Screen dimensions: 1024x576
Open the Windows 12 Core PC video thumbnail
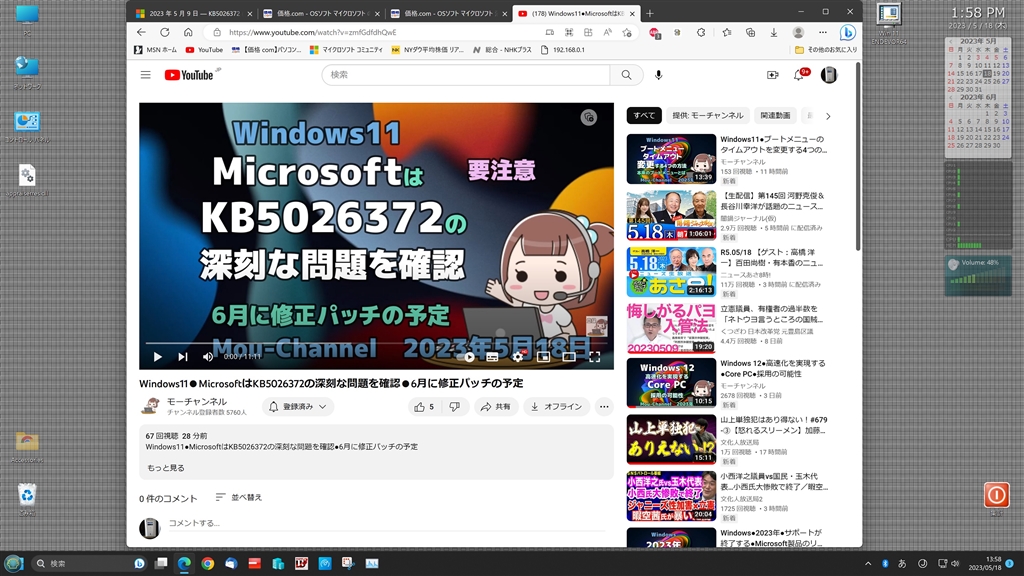tap(671, 383)
